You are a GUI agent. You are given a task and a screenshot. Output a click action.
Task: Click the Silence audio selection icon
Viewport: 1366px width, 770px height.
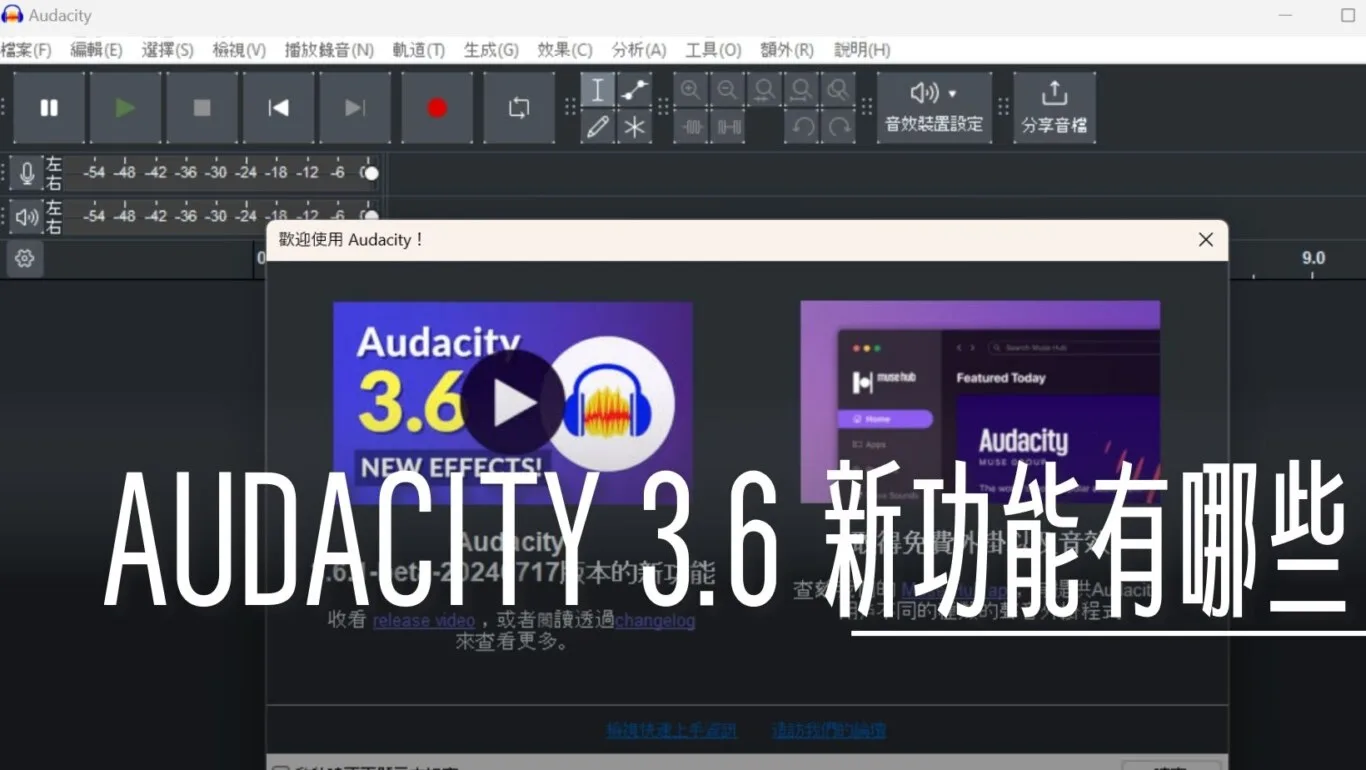tap(728, 127)
